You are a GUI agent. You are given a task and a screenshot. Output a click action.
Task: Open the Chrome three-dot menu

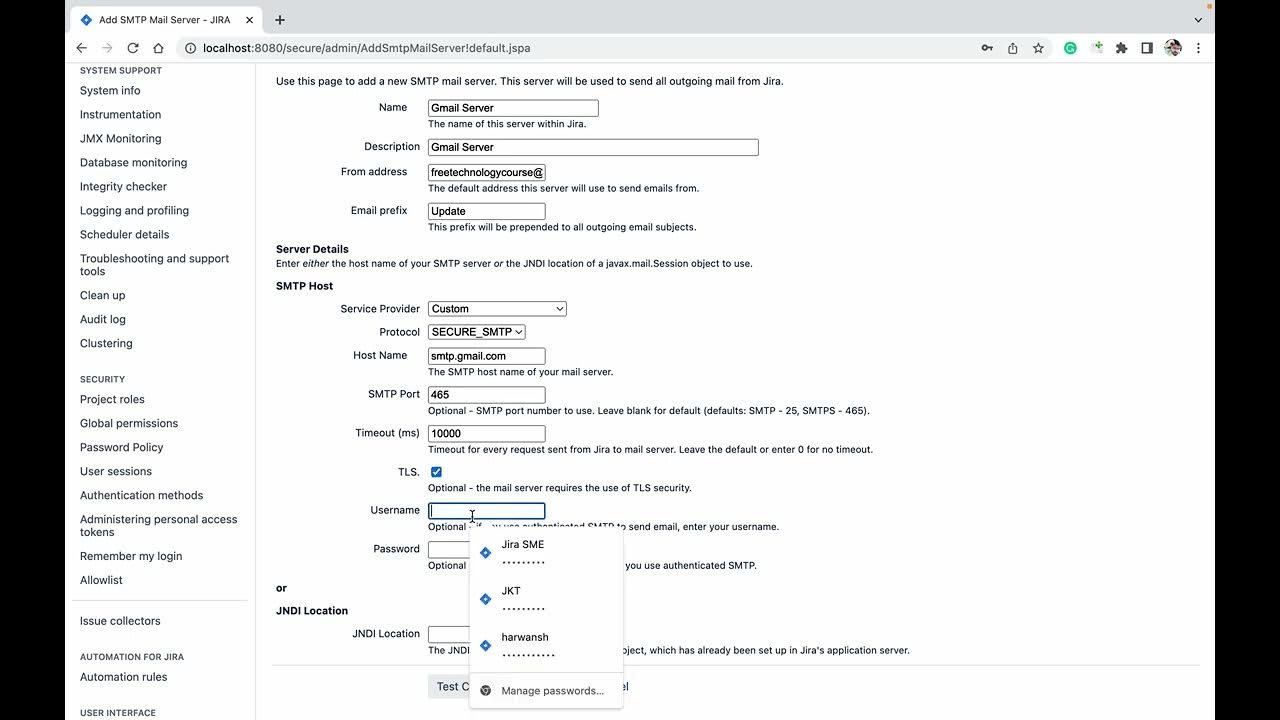click(1198, 48)
